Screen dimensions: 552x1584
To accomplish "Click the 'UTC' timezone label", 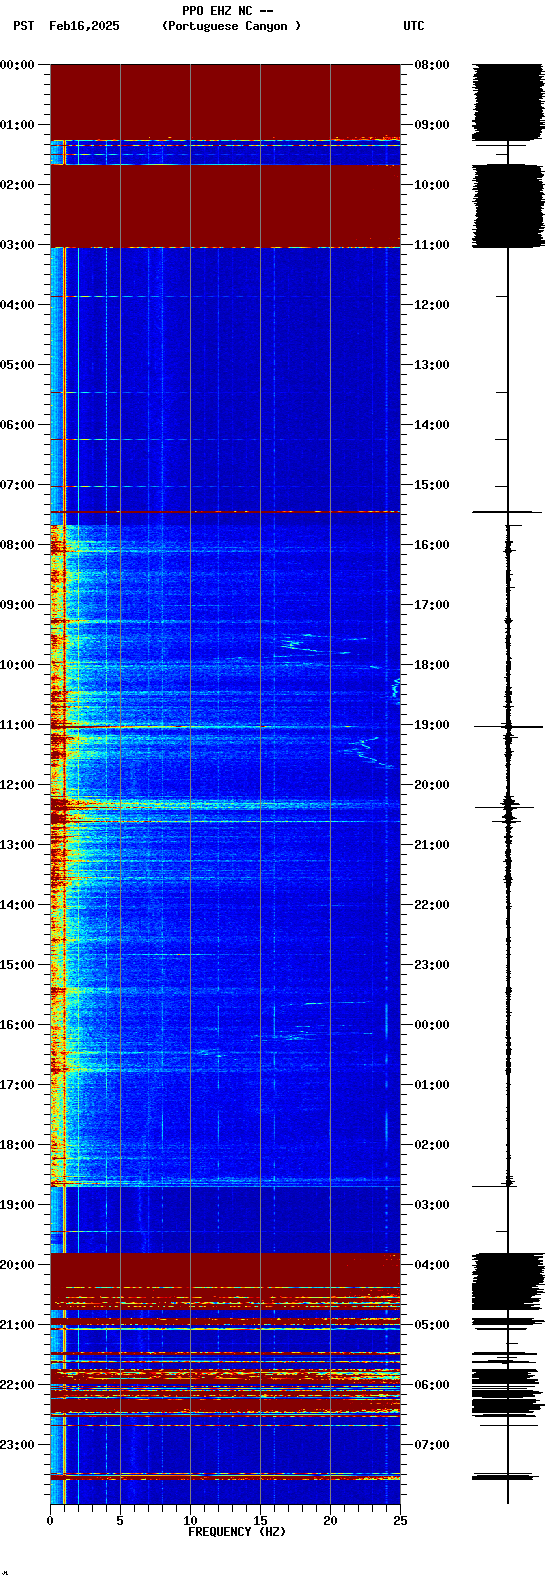I will pos(414,26).
